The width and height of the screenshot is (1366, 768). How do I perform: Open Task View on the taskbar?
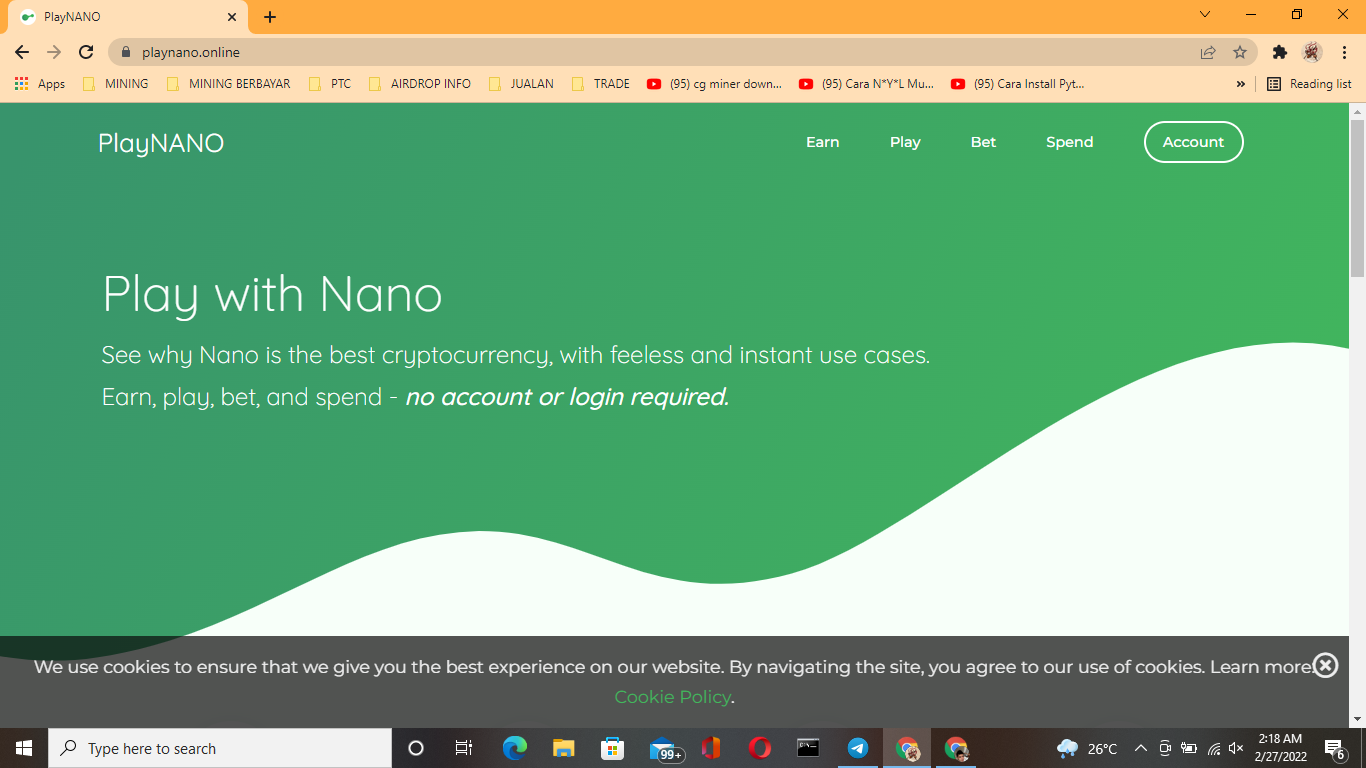tap(464, 748)
